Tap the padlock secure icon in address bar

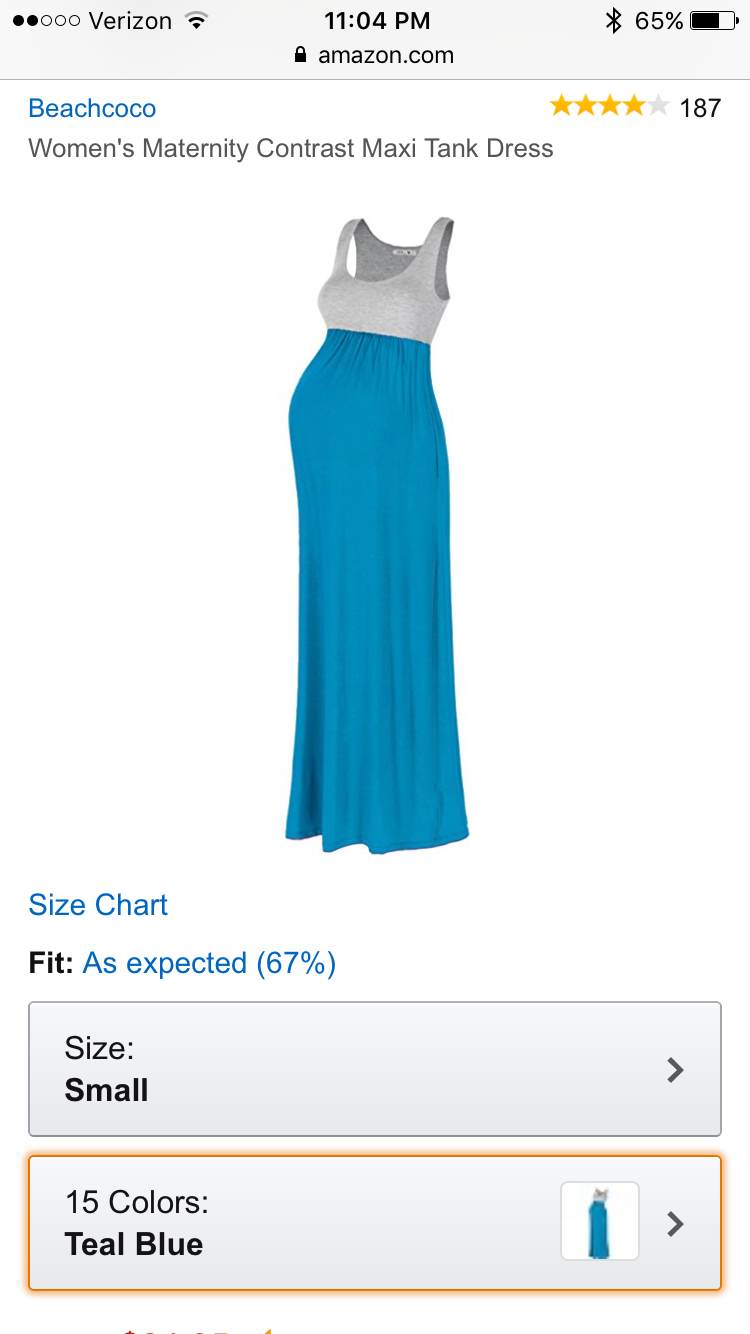pyautogui.click(x=301, y=56)
